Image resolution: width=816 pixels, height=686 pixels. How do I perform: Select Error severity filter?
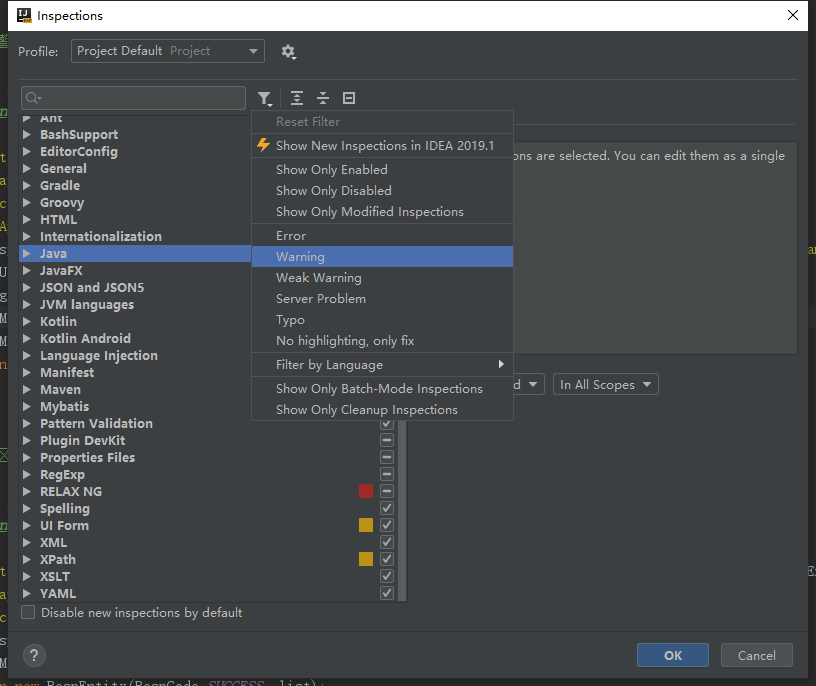(382, 236)
